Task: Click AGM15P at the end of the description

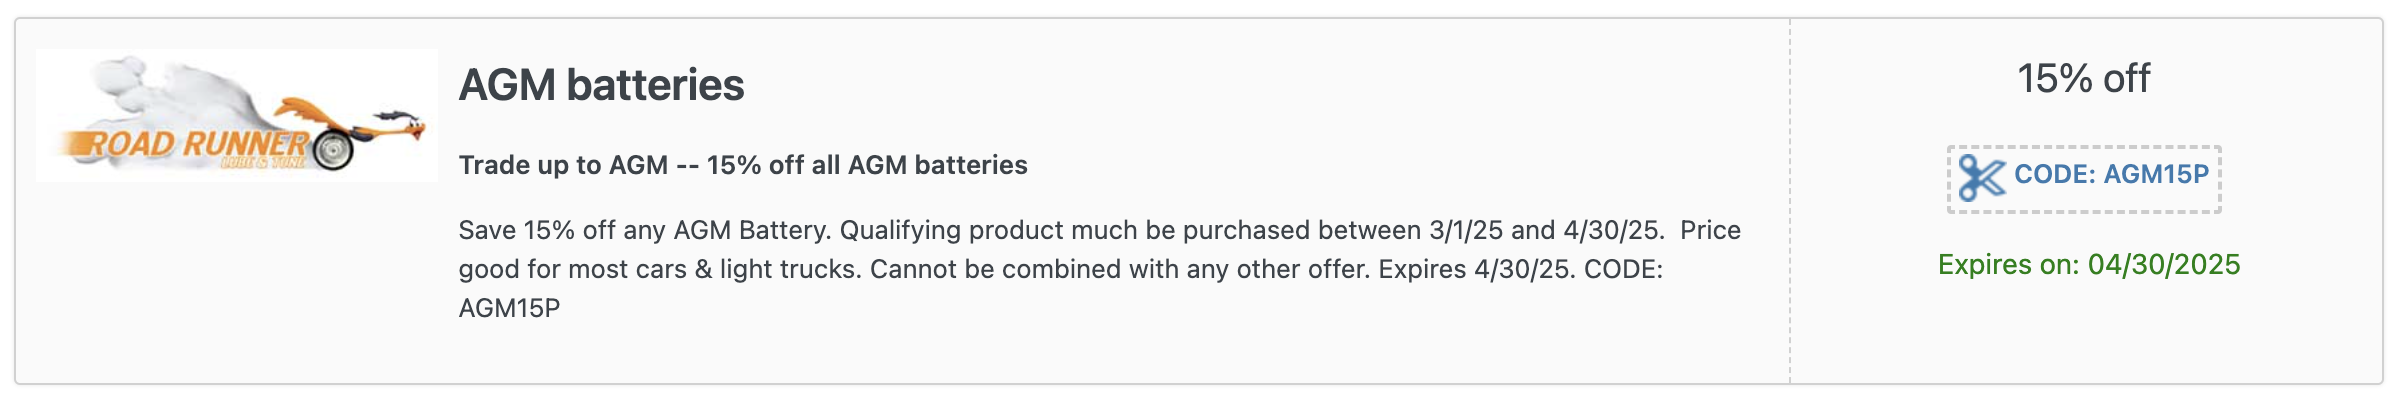Action: [509, 308]
